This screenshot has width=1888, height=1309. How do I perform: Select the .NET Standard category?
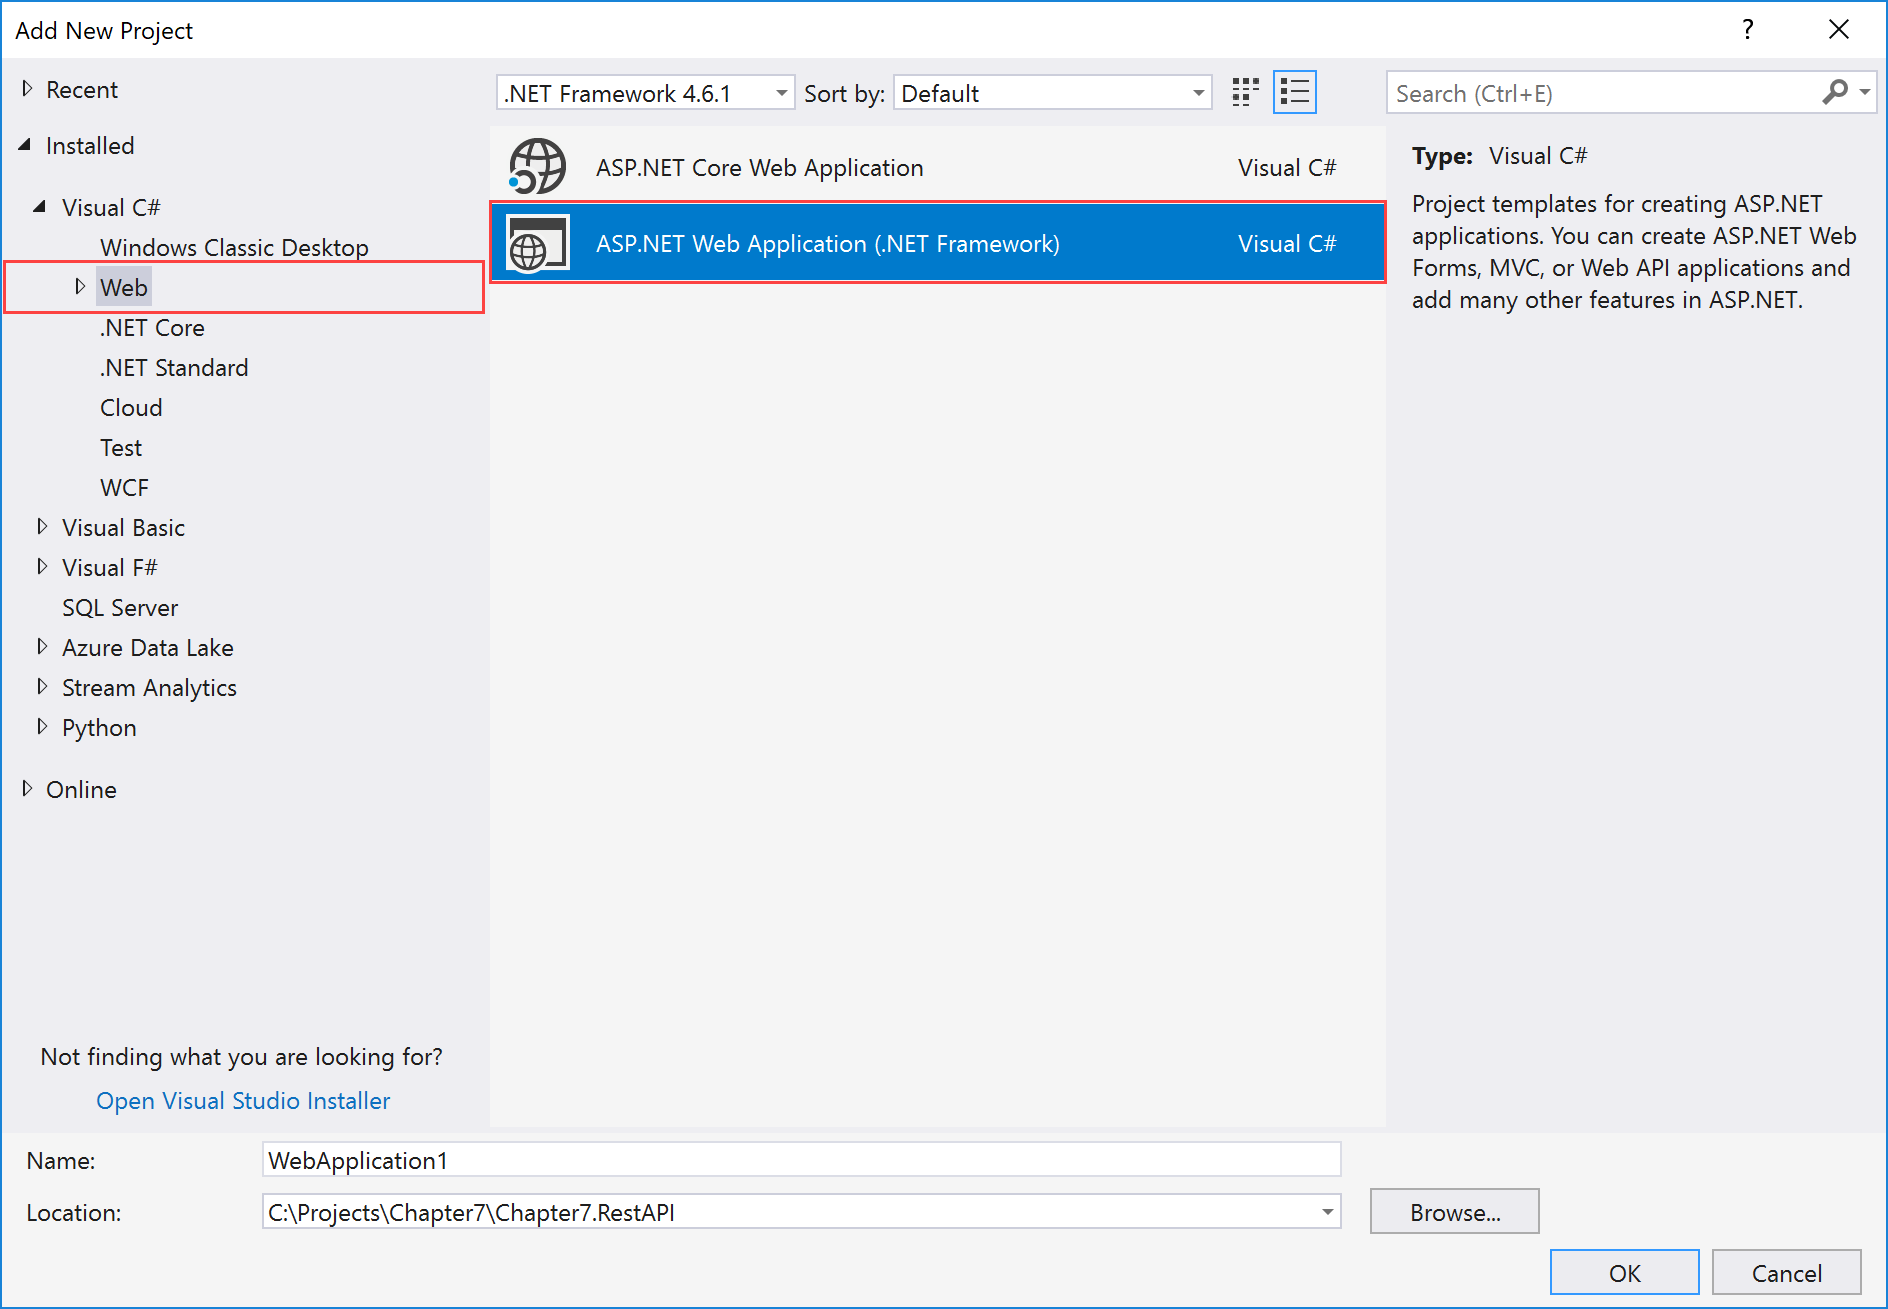[x=174, y=367]
